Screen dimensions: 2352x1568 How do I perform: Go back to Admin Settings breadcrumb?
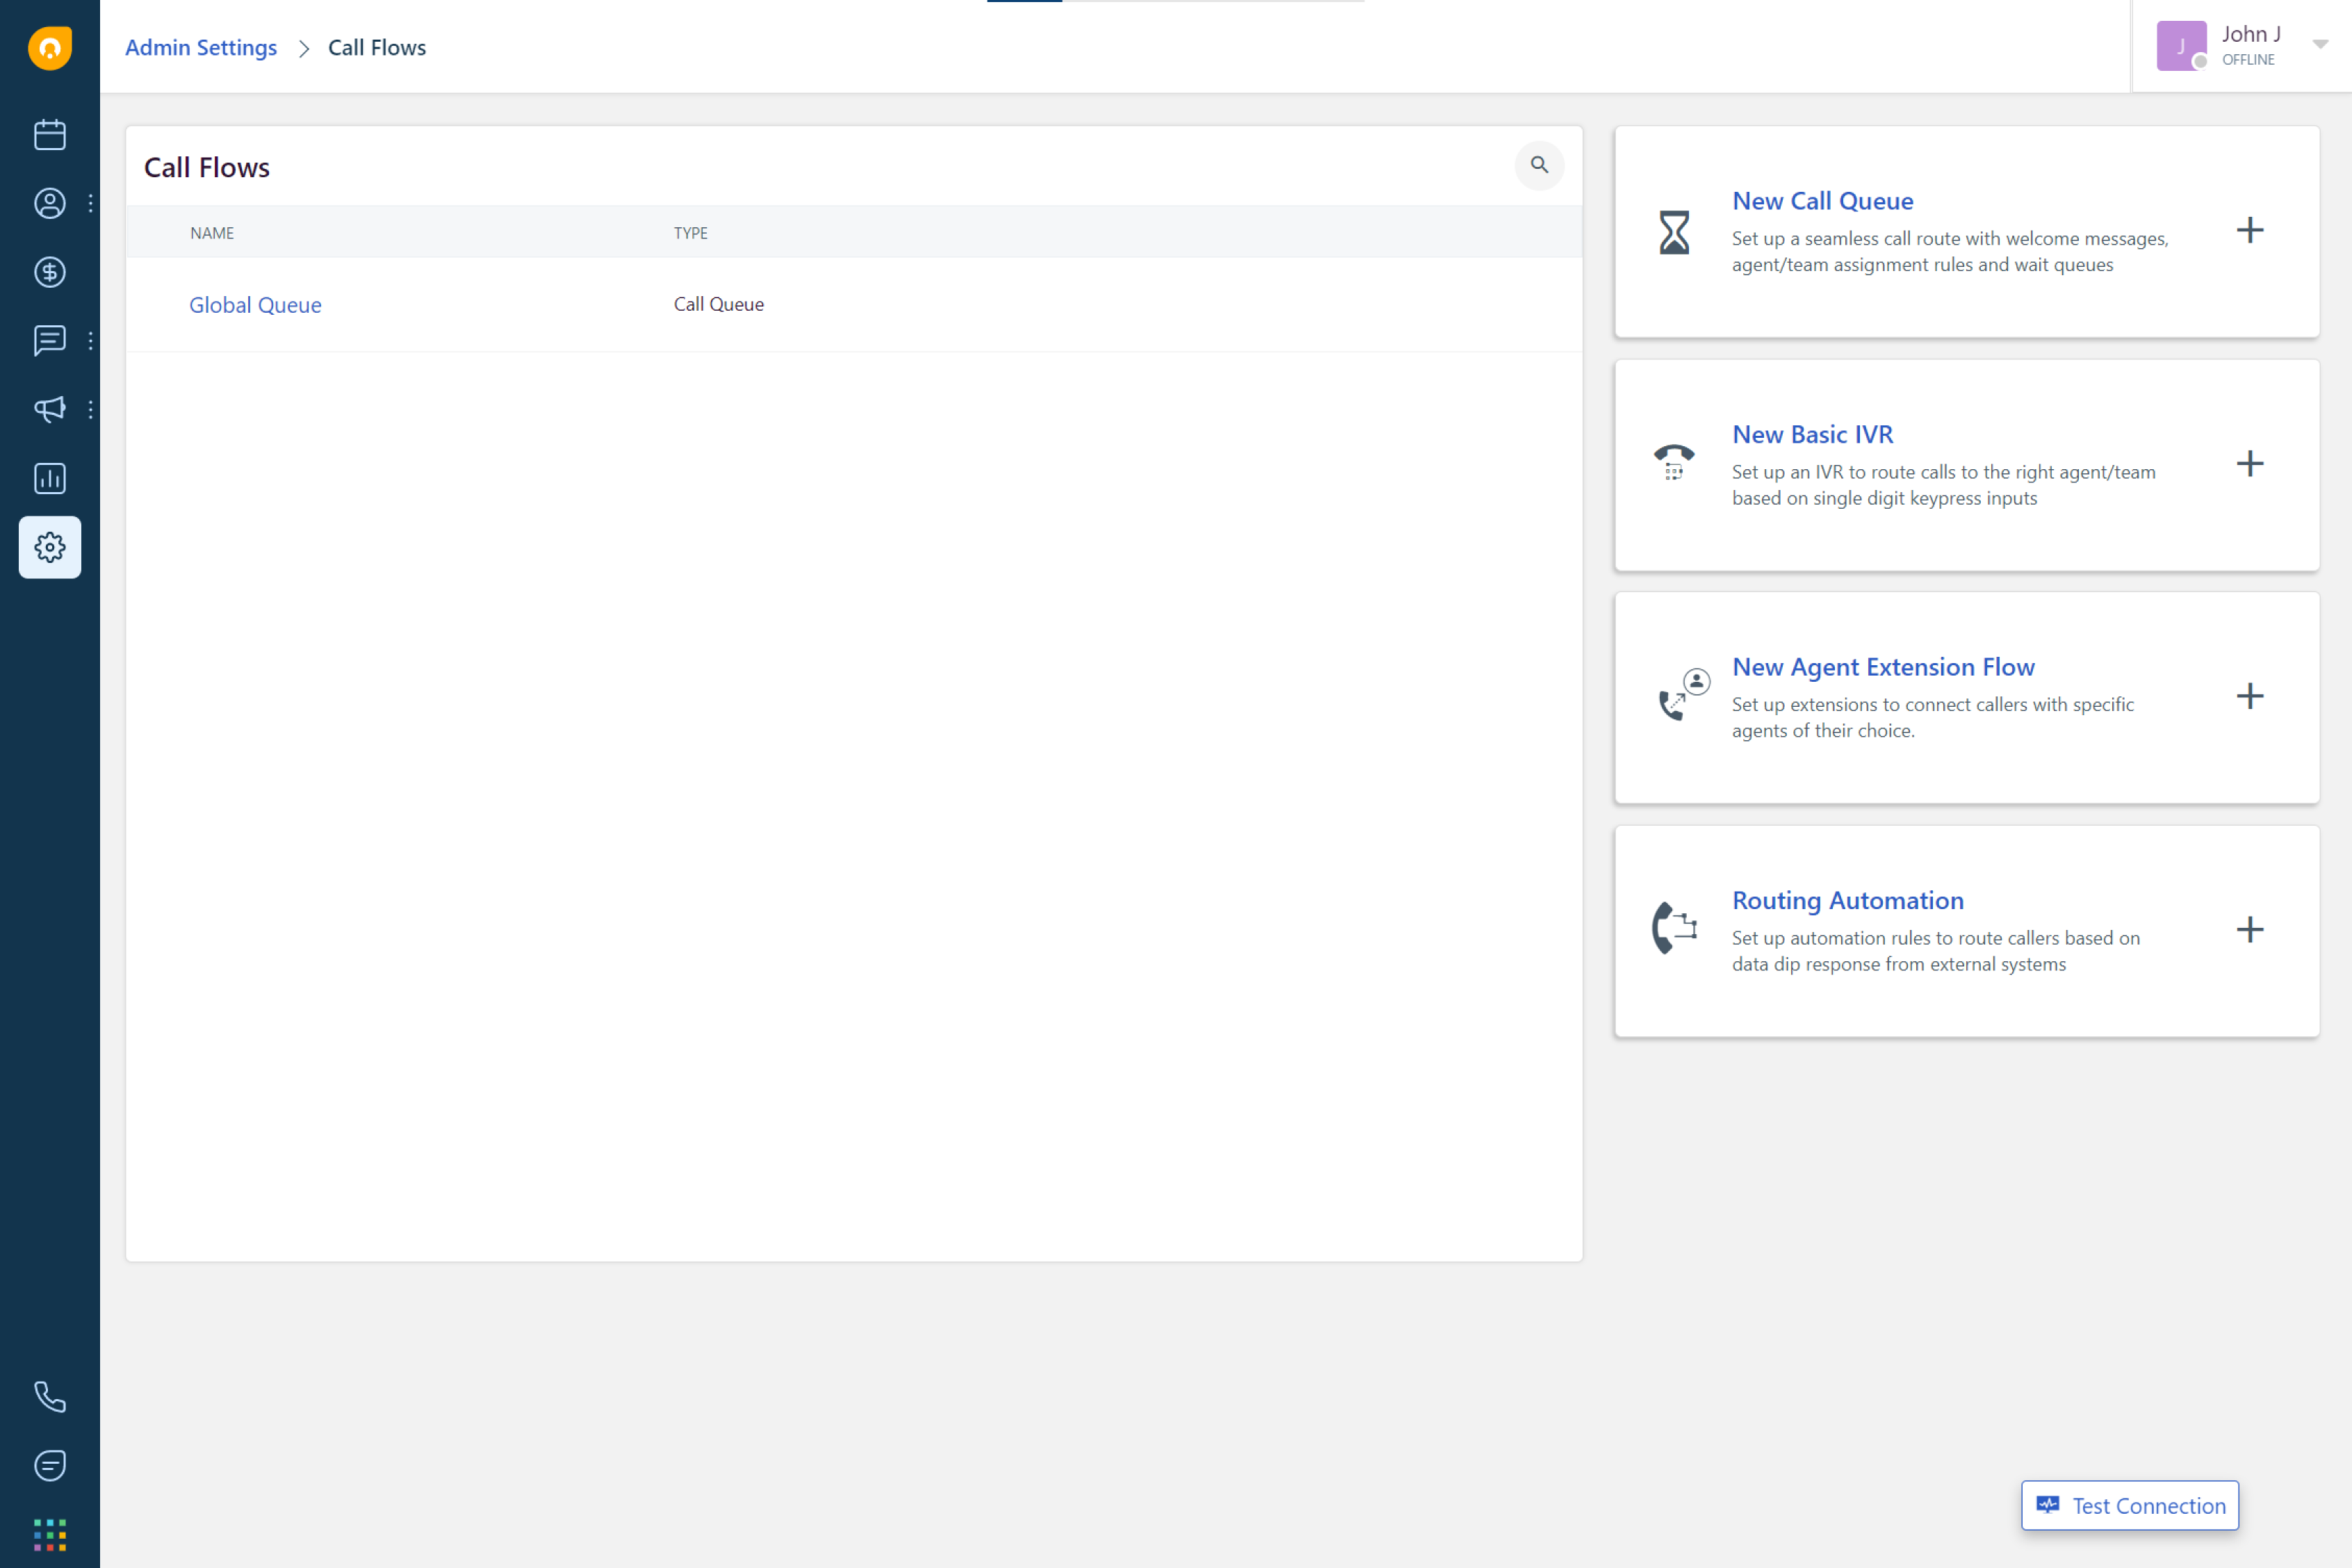tap(201, 48)
